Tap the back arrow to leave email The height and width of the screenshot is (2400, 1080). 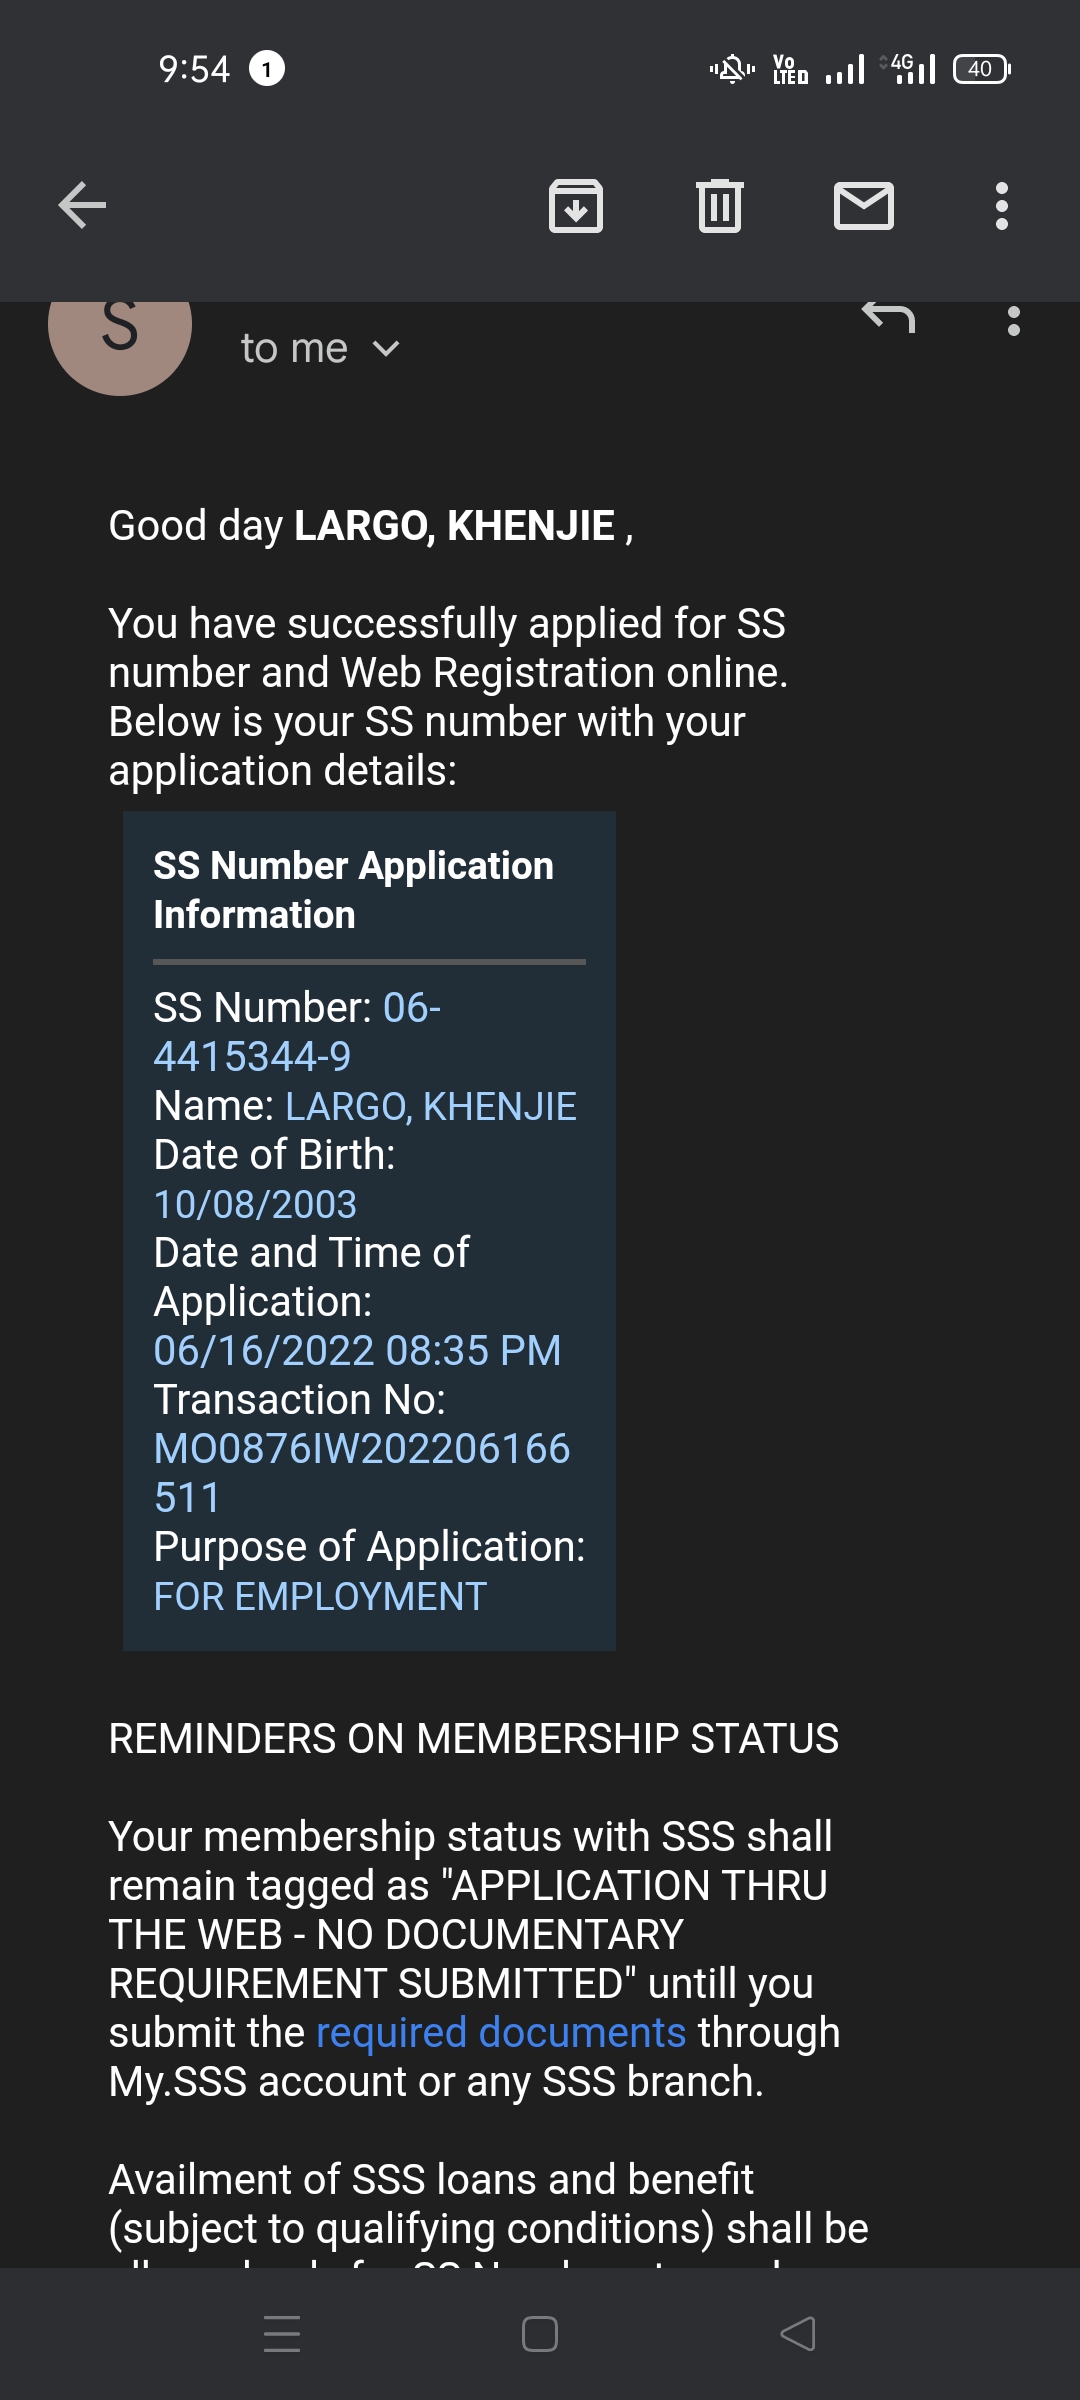[x=82, y=206]
